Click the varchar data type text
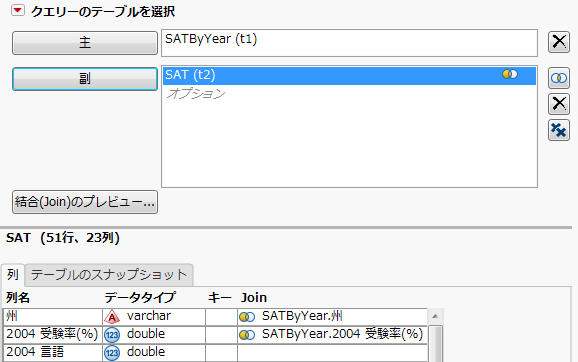This screenshot has width=578, height=362. (x=149, y=316)
